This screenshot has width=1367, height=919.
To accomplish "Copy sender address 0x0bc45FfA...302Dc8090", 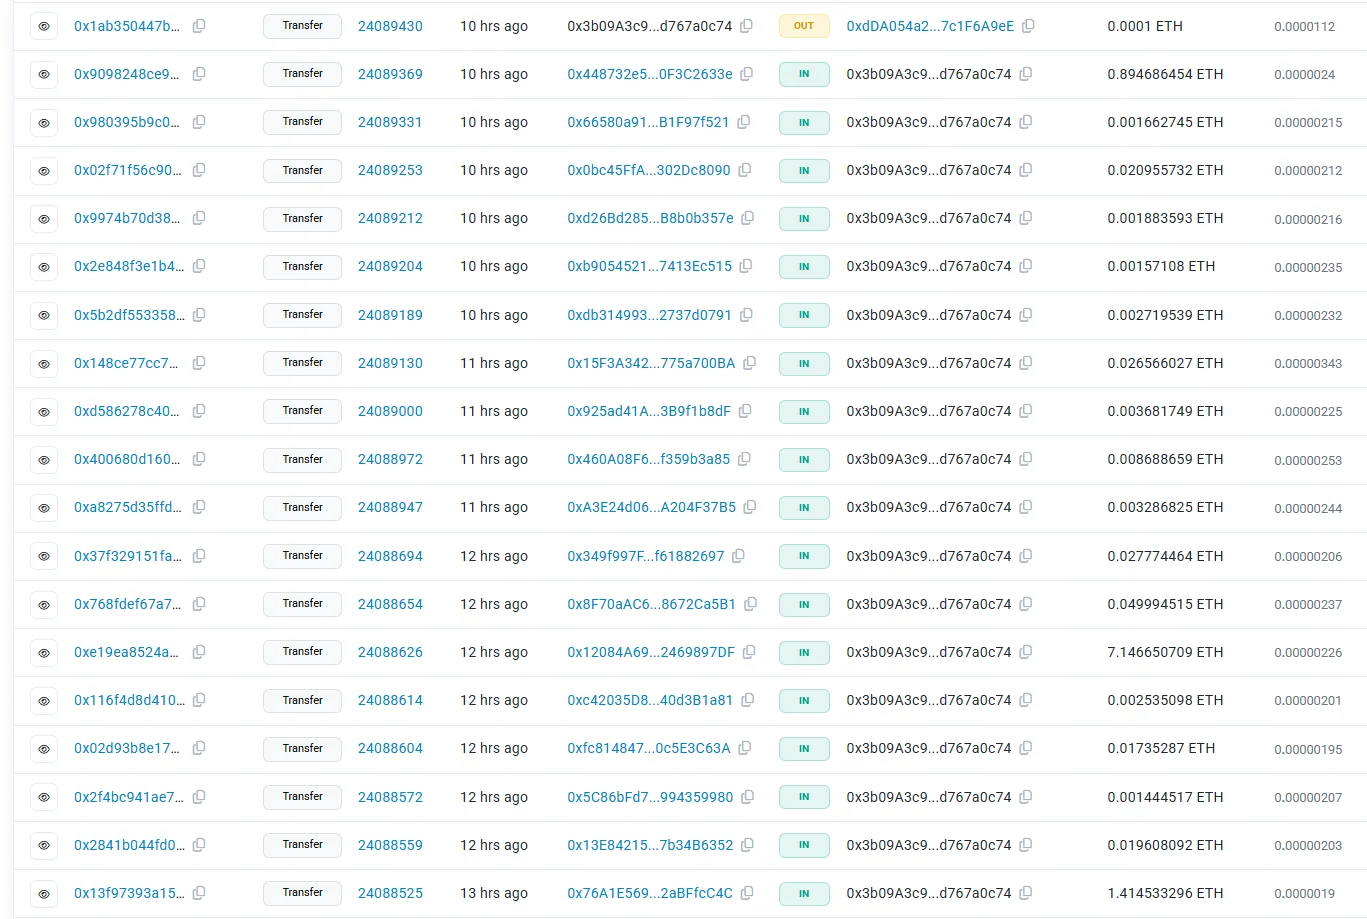I will tap(744, 170).
